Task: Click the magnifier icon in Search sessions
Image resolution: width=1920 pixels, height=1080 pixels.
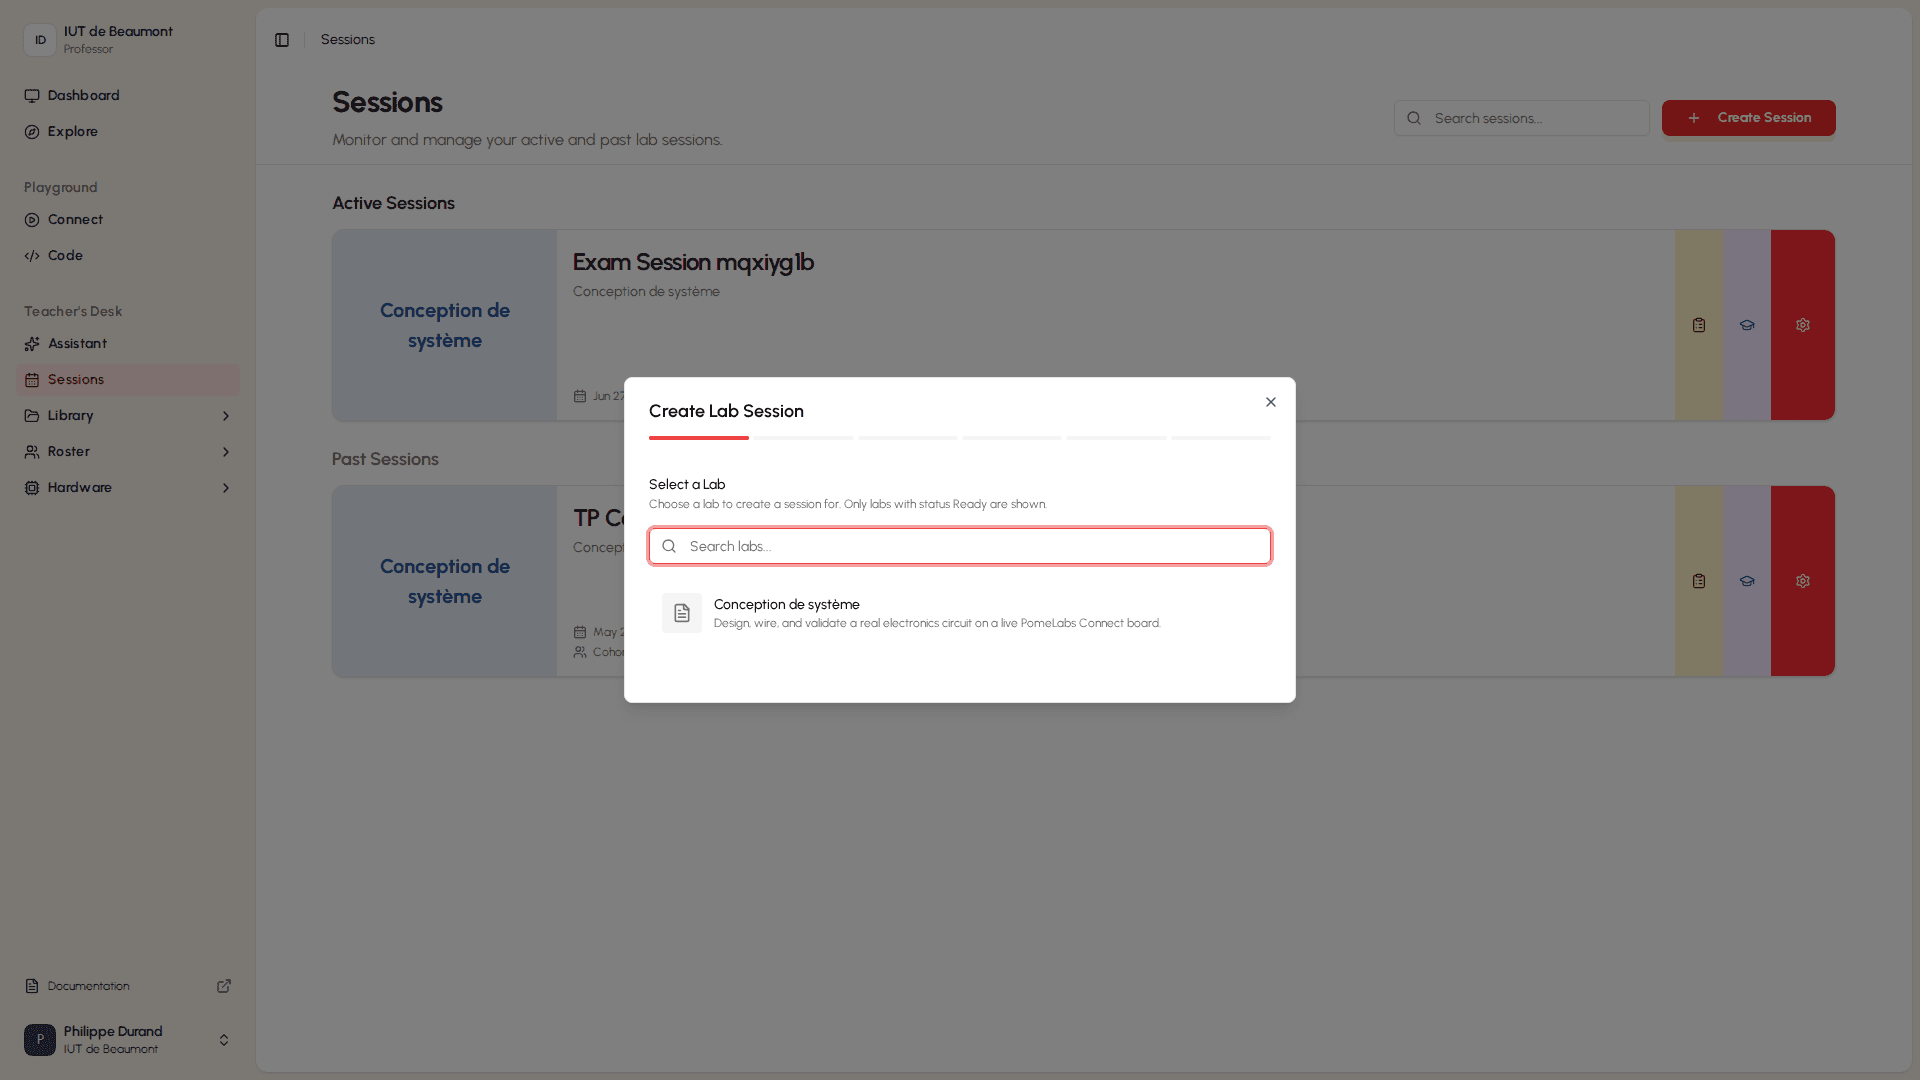Action: coord(1414,118)
